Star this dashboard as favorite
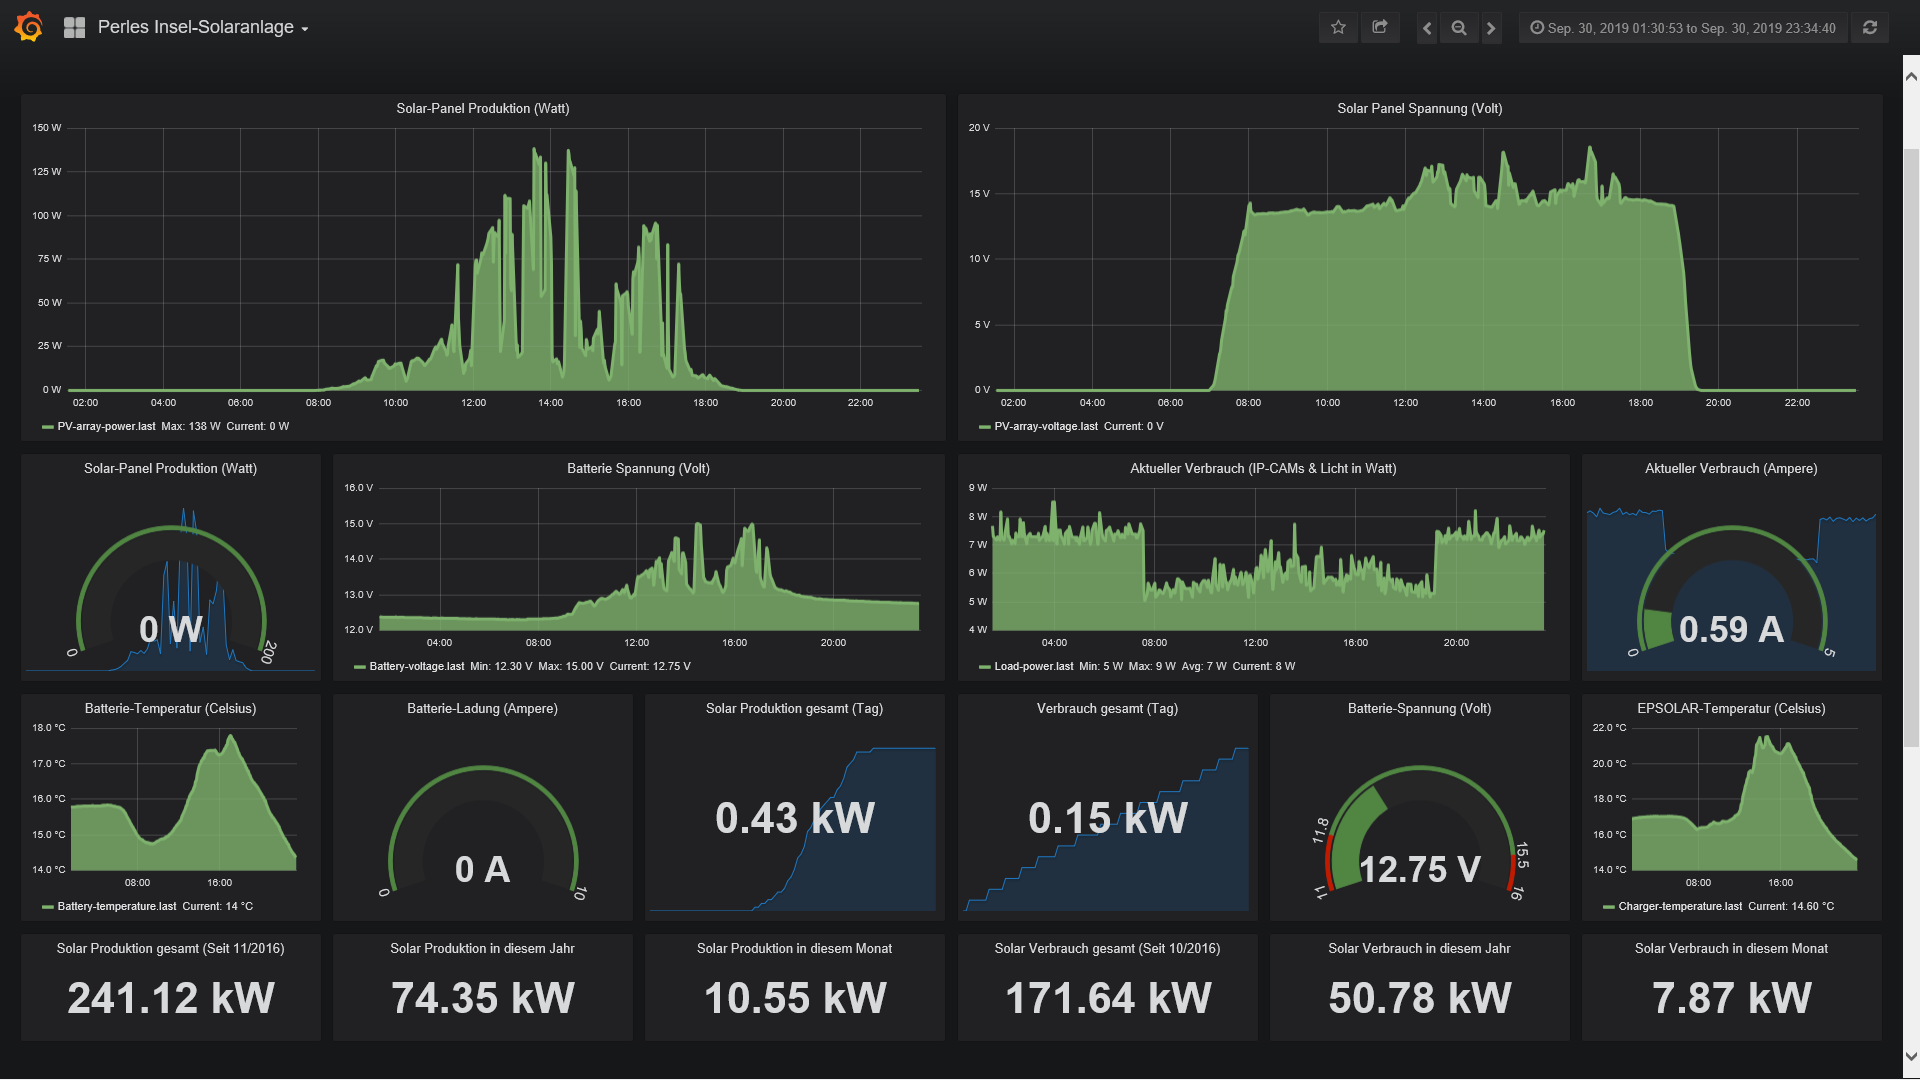Screen dimensions: 1920x1080 click(x=1338, y=28)
